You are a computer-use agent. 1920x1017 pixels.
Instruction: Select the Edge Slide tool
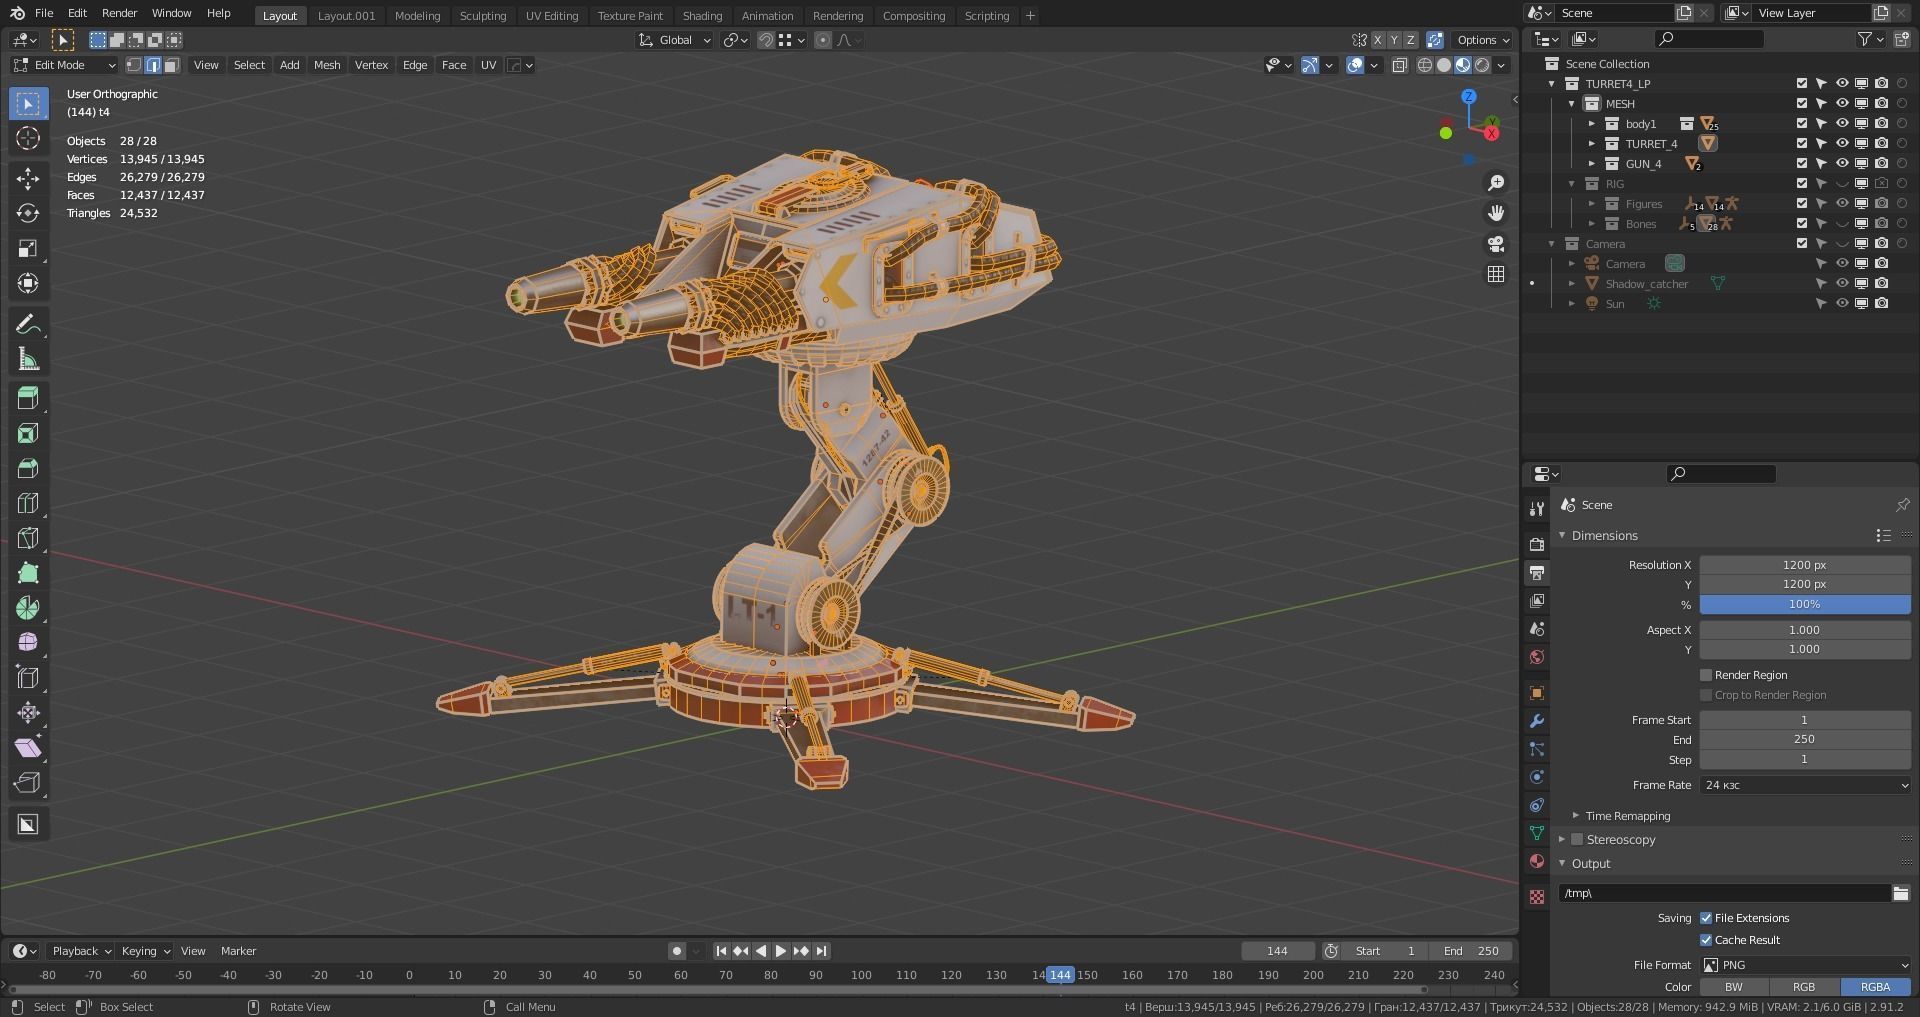click(x=28, y=678)
